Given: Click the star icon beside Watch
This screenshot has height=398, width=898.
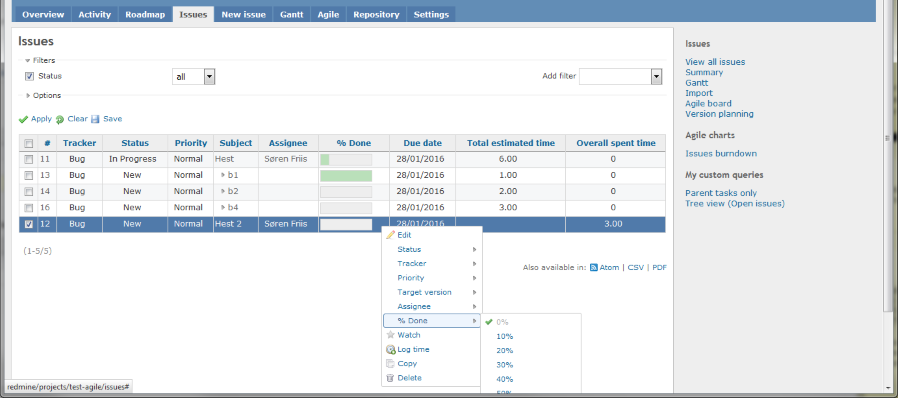Looking at the screenshot, I should 391,335.
